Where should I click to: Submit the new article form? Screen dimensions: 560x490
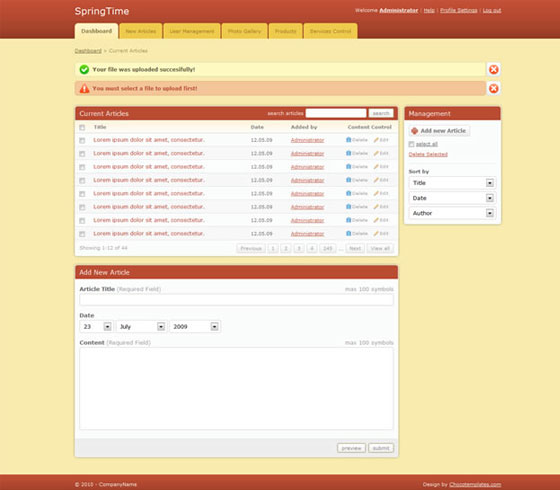(381, 448)
